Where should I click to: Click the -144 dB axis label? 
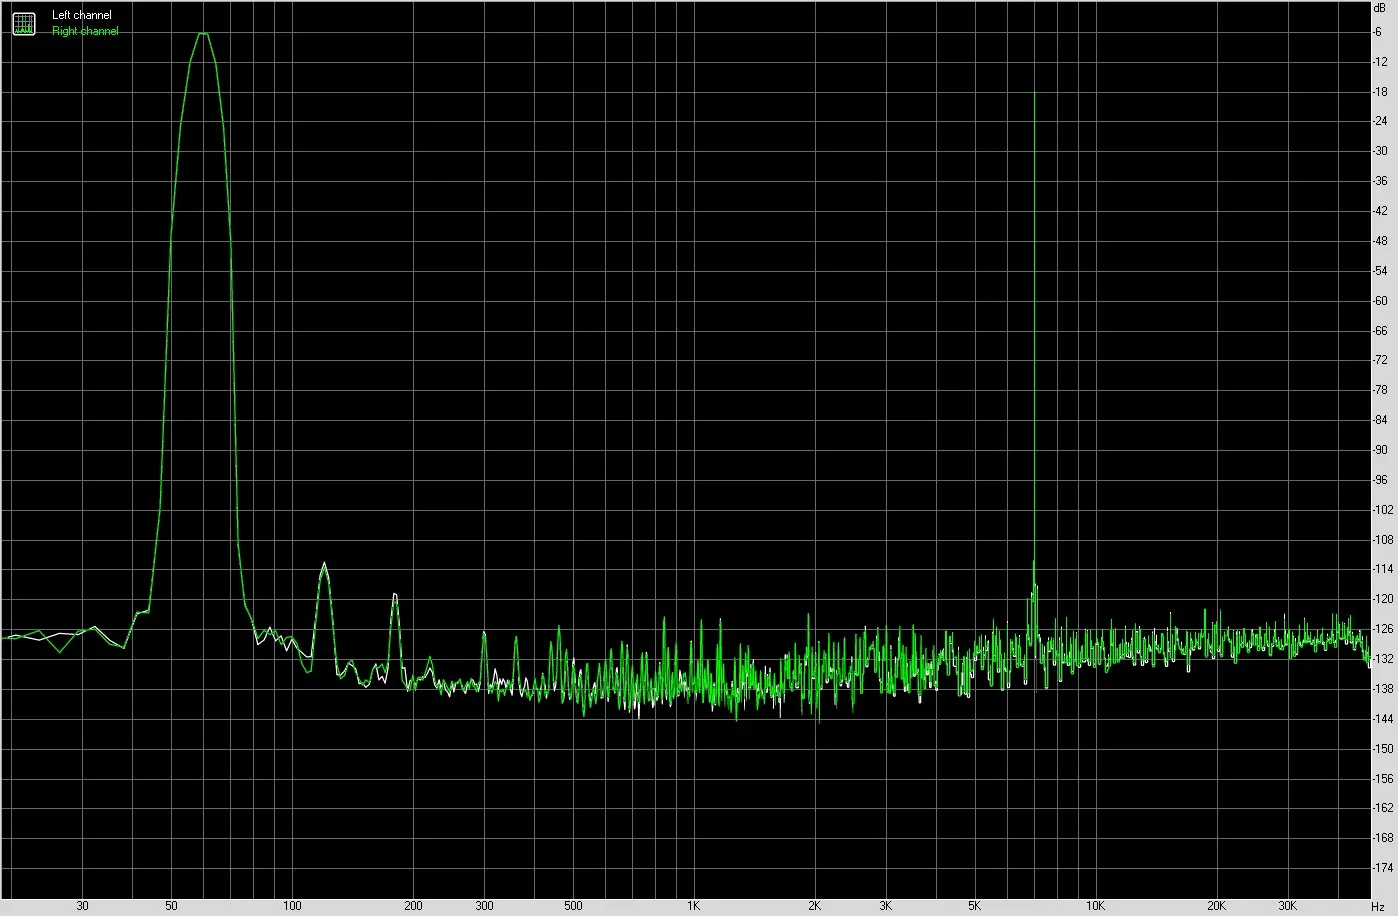tap(1384, 718)
